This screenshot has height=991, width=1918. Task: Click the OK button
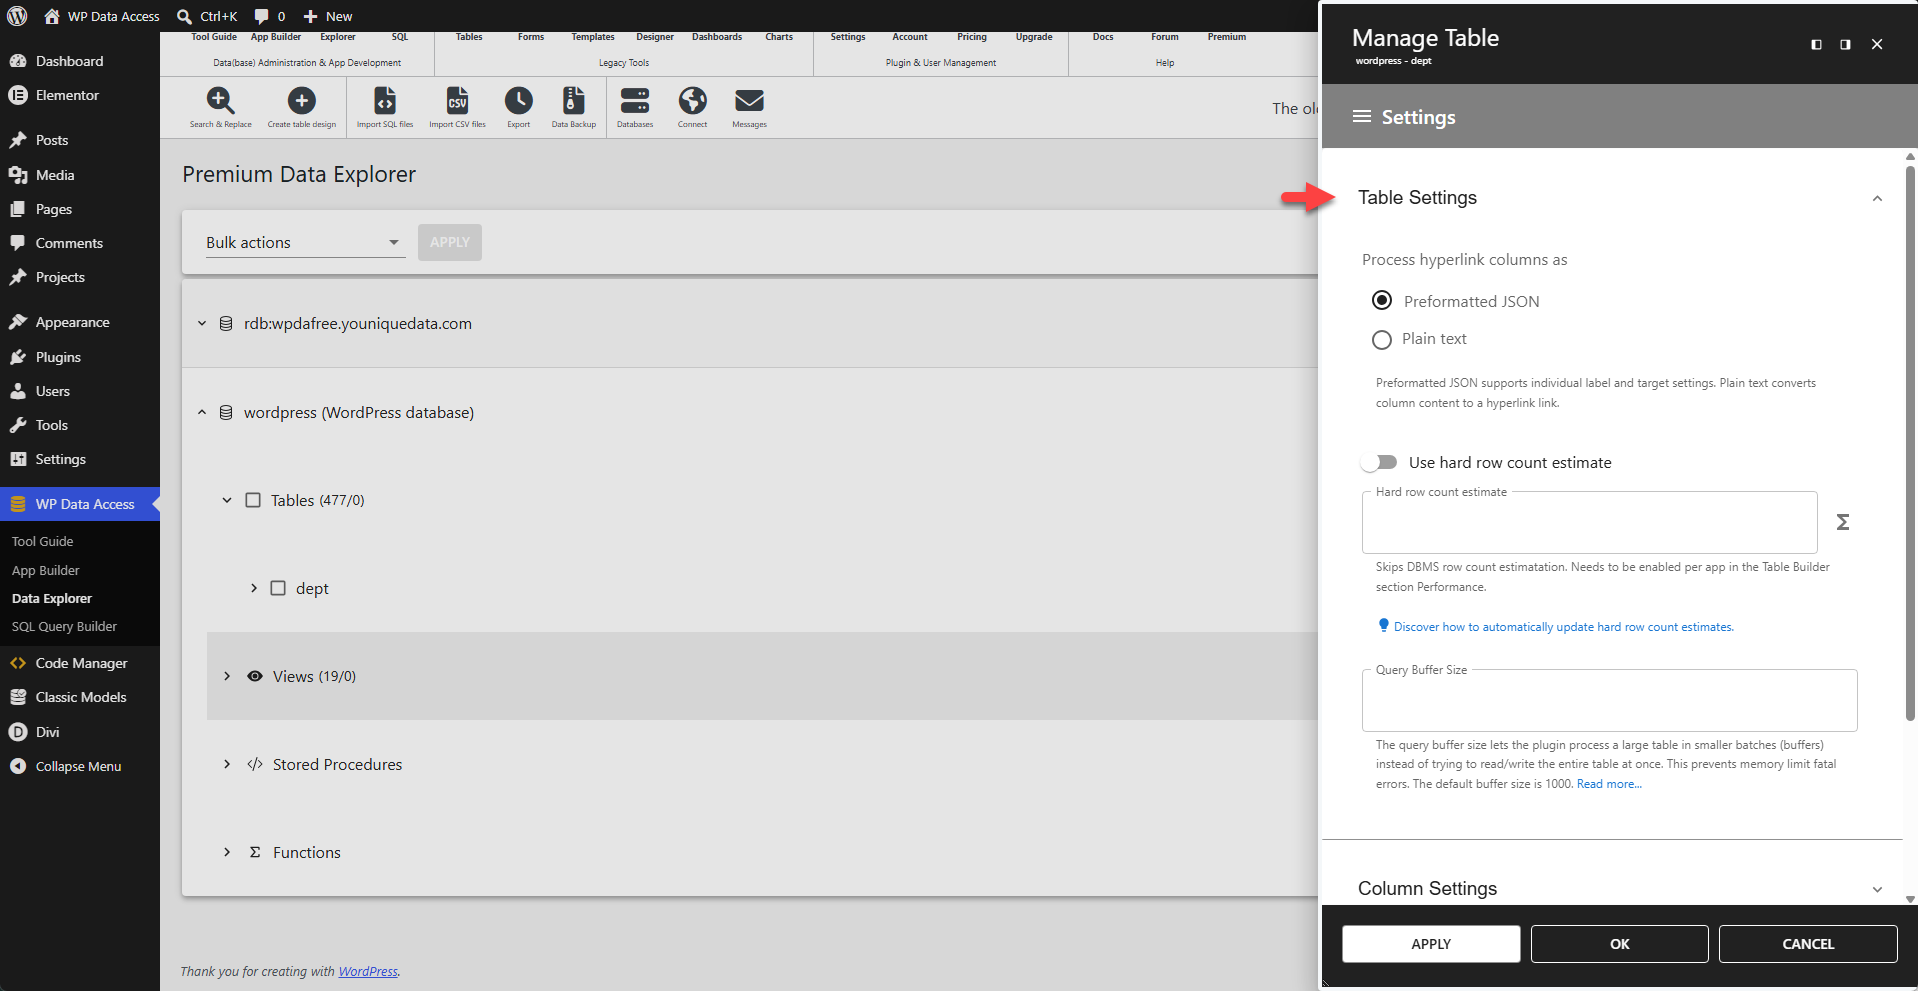click(x=1619, y=944)
